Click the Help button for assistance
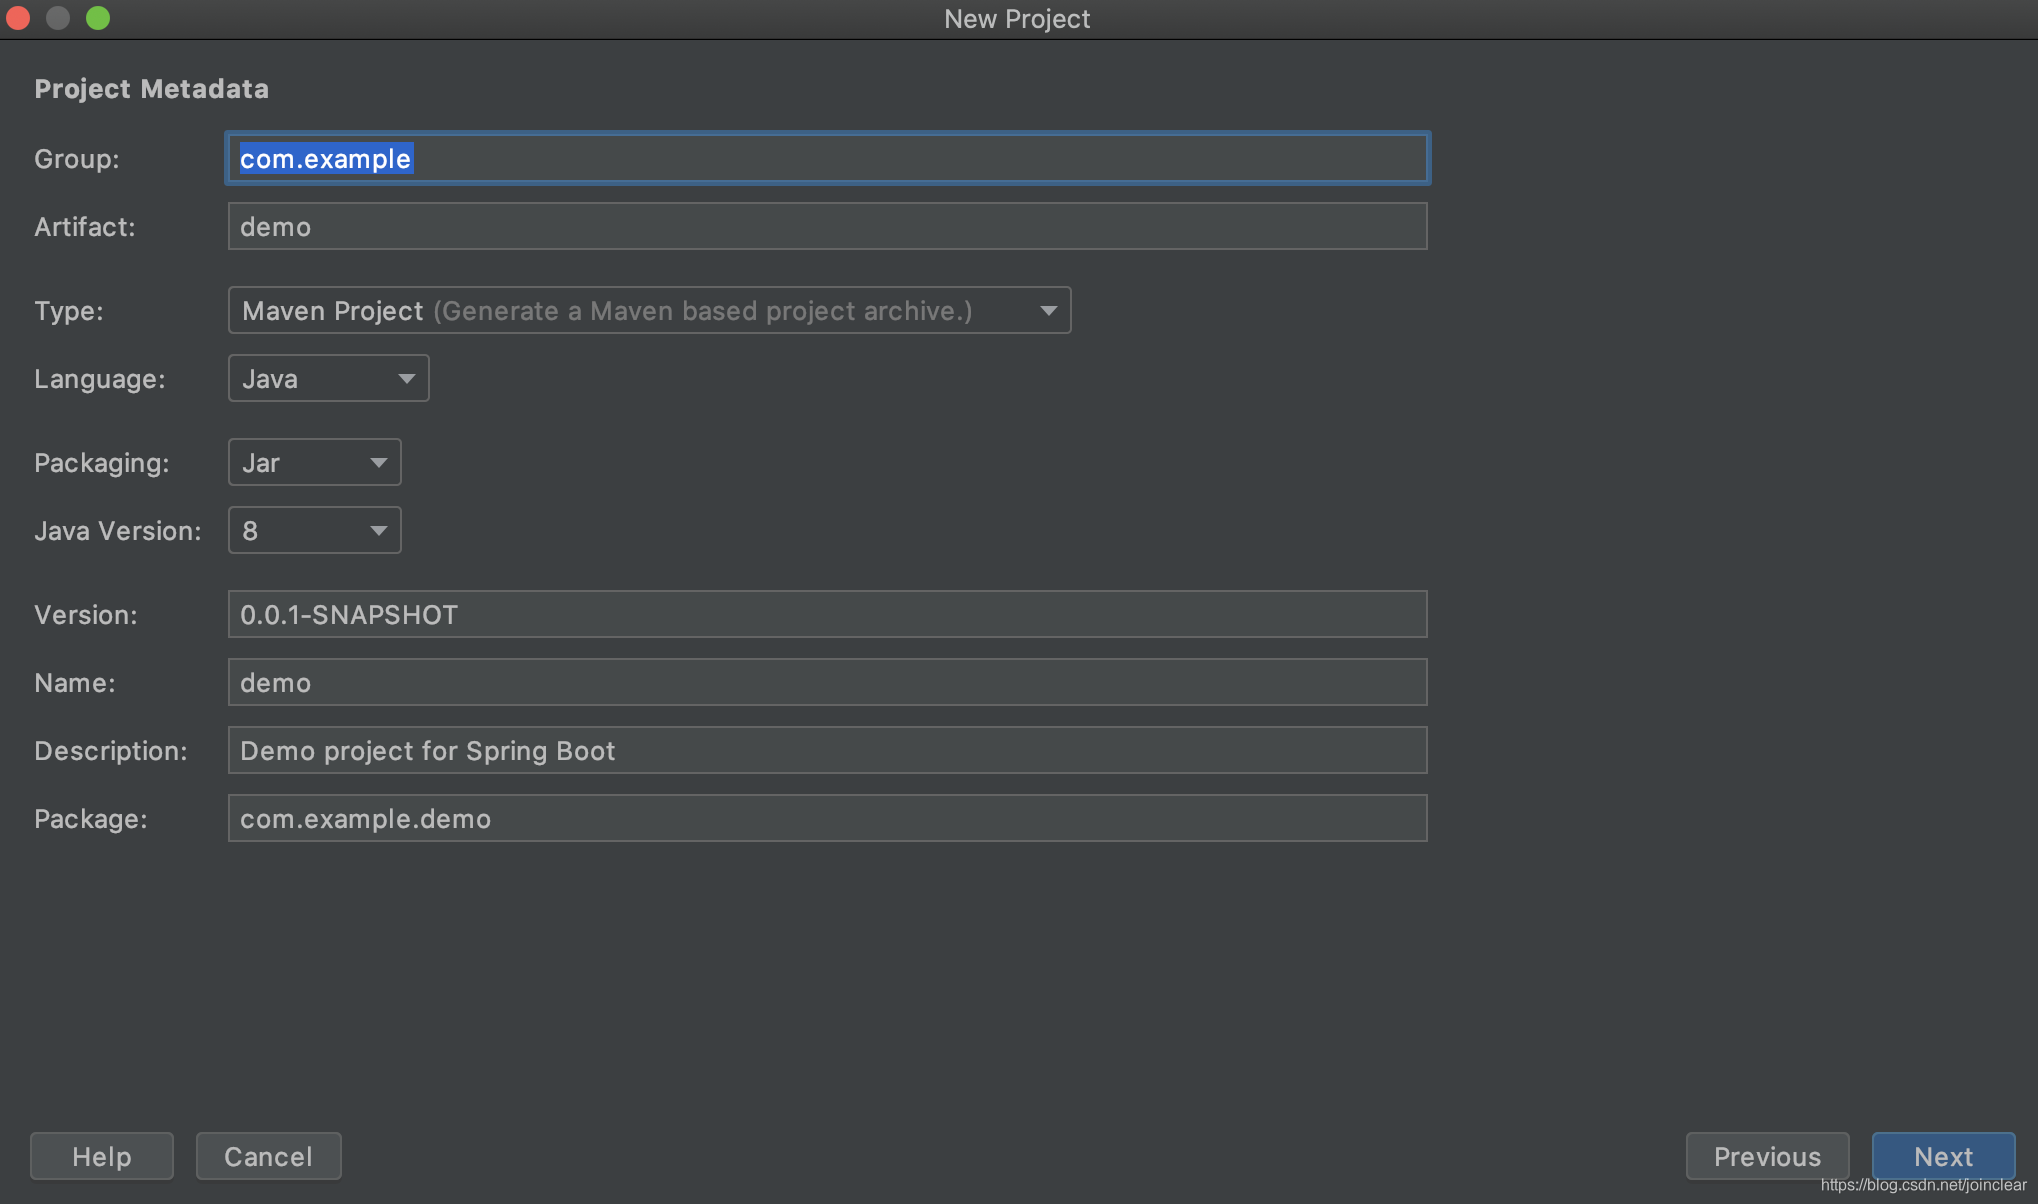 tap(102, 1155)
